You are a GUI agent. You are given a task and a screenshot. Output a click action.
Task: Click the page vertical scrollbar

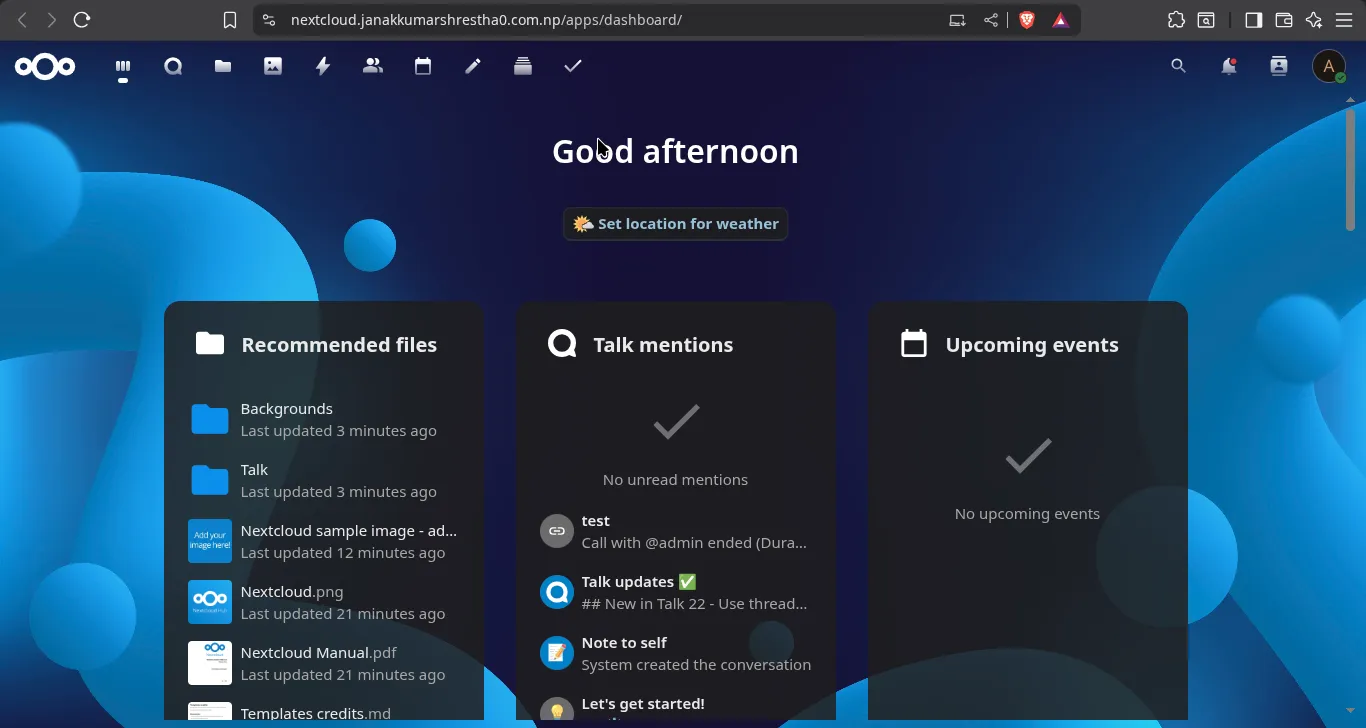[x=1350, y=170]
